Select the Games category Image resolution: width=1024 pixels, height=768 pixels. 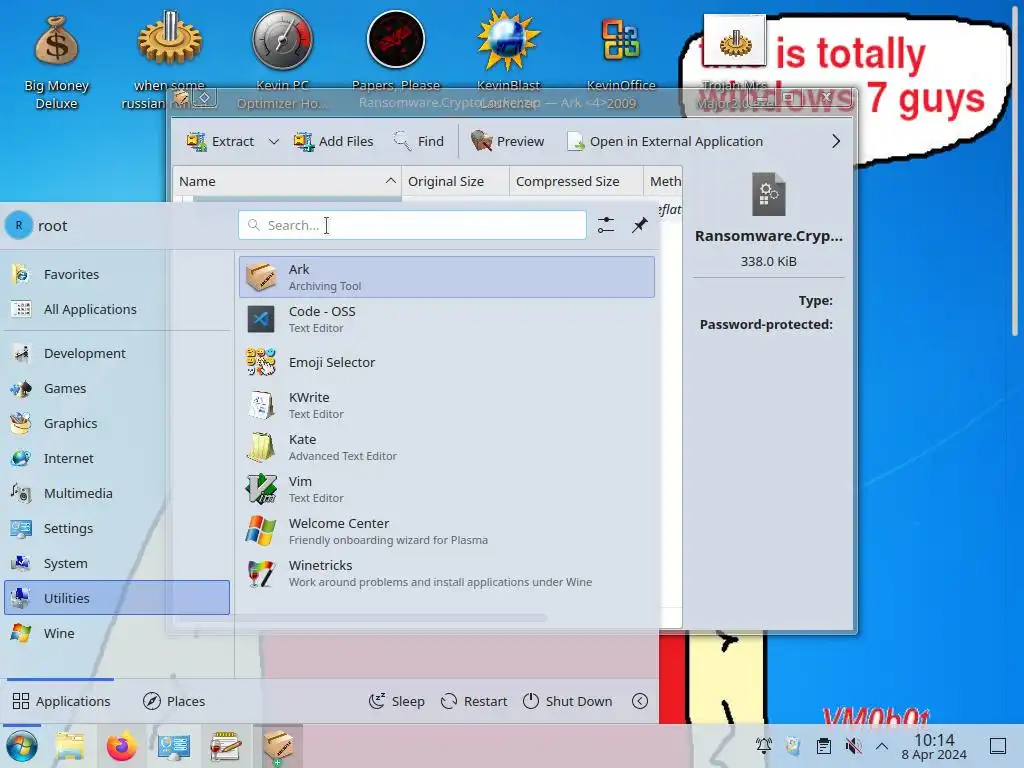[118, 388]
